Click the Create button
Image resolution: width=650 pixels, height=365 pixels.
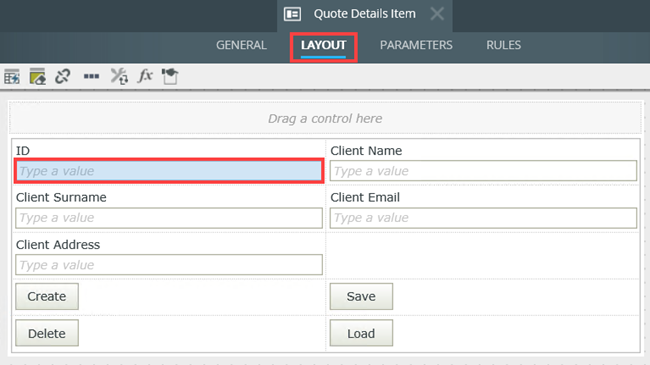pos(47,297)
